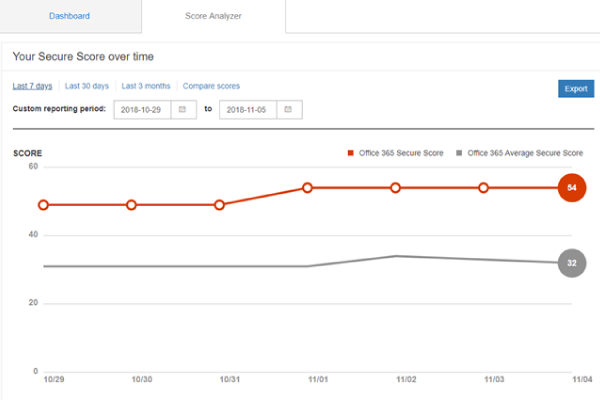Screen dimensions: 600x400
Task: Open calendar picker for end date
Action: point(287,108)
